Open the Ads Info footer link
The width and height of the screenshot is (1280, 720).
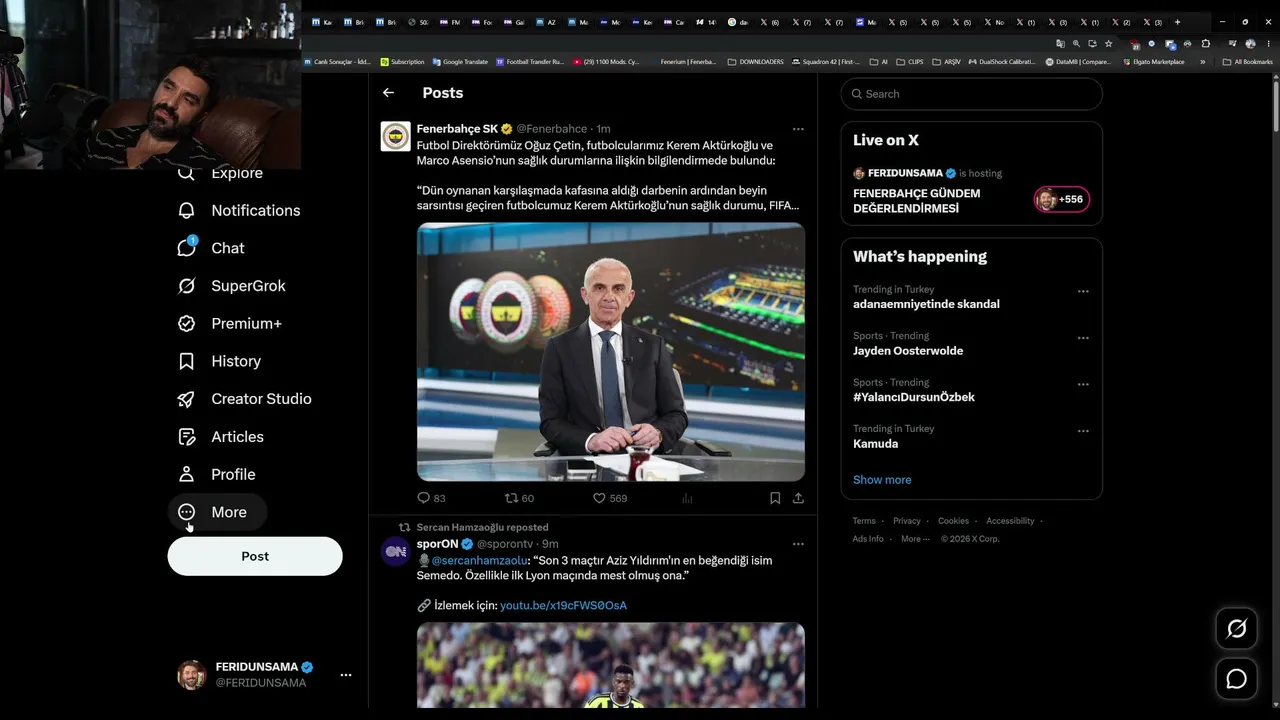click(868, 539)
